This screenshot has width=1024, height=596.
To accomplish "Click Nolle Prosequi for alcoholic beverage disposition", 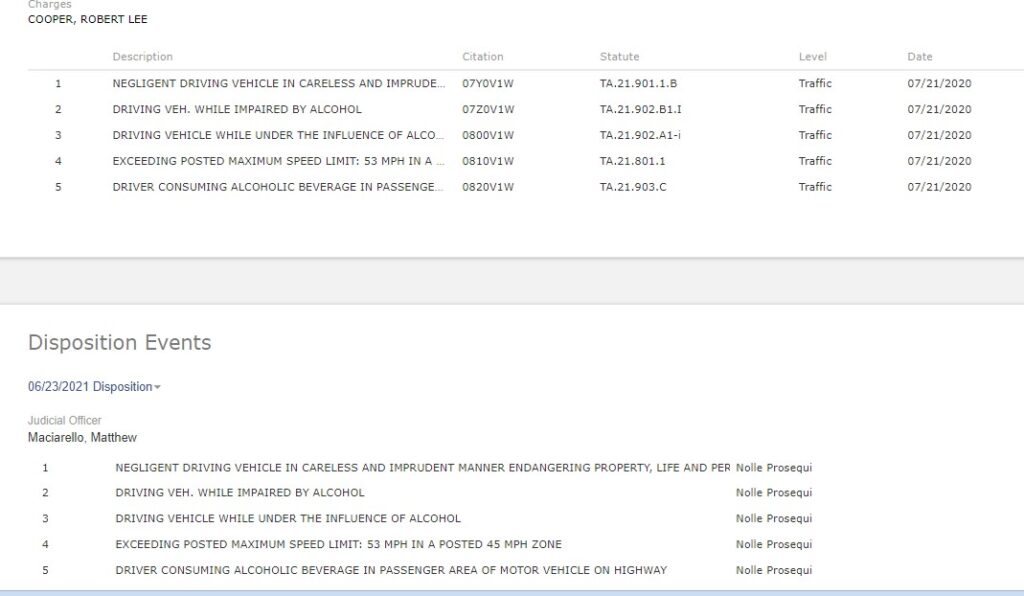I will 774,570.
